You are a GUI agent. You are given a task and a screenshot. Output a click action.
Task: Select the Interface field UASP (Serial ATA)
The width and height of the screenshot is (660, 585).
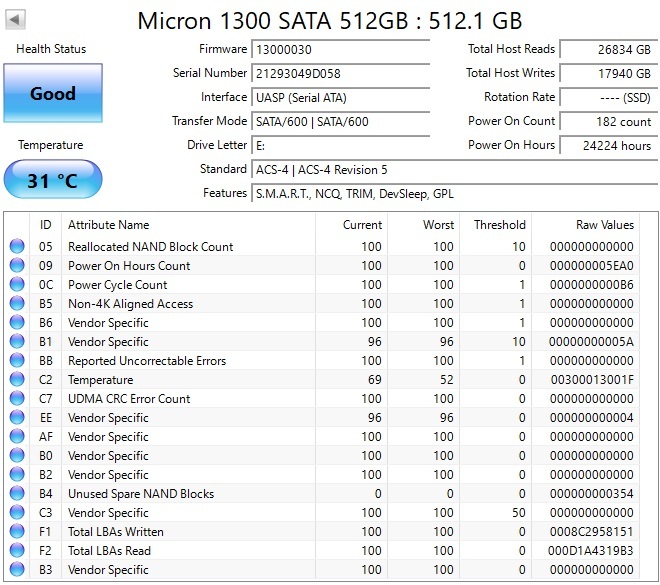341,97
